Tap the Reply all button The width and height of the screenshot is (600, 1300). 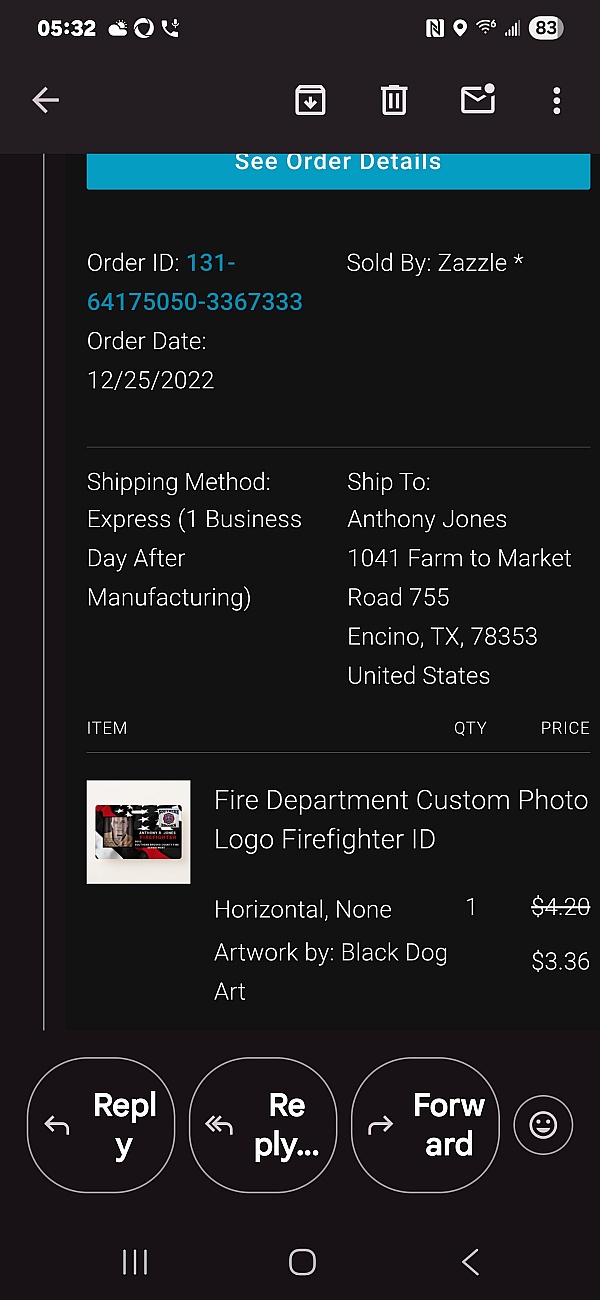tap(263, 1125)
